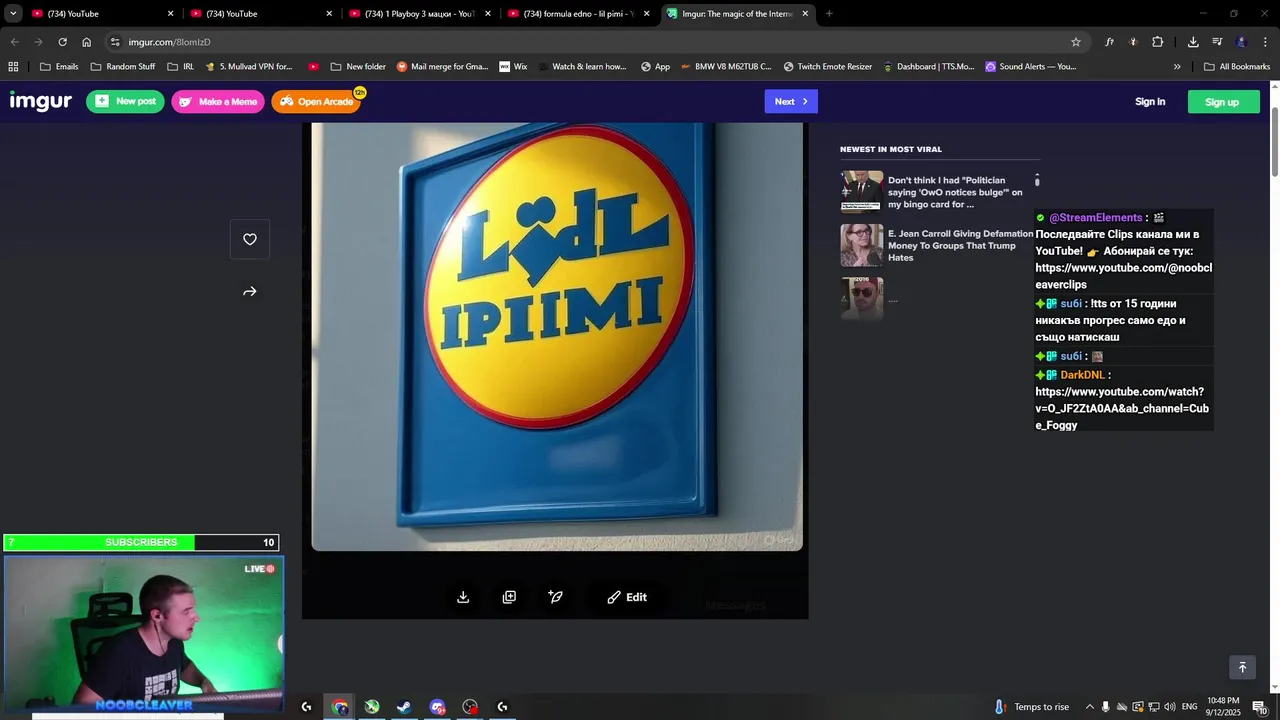The image size is (1280, 720).
Task: Open the All Bookmarks folder
Action: click(1237, 67)
